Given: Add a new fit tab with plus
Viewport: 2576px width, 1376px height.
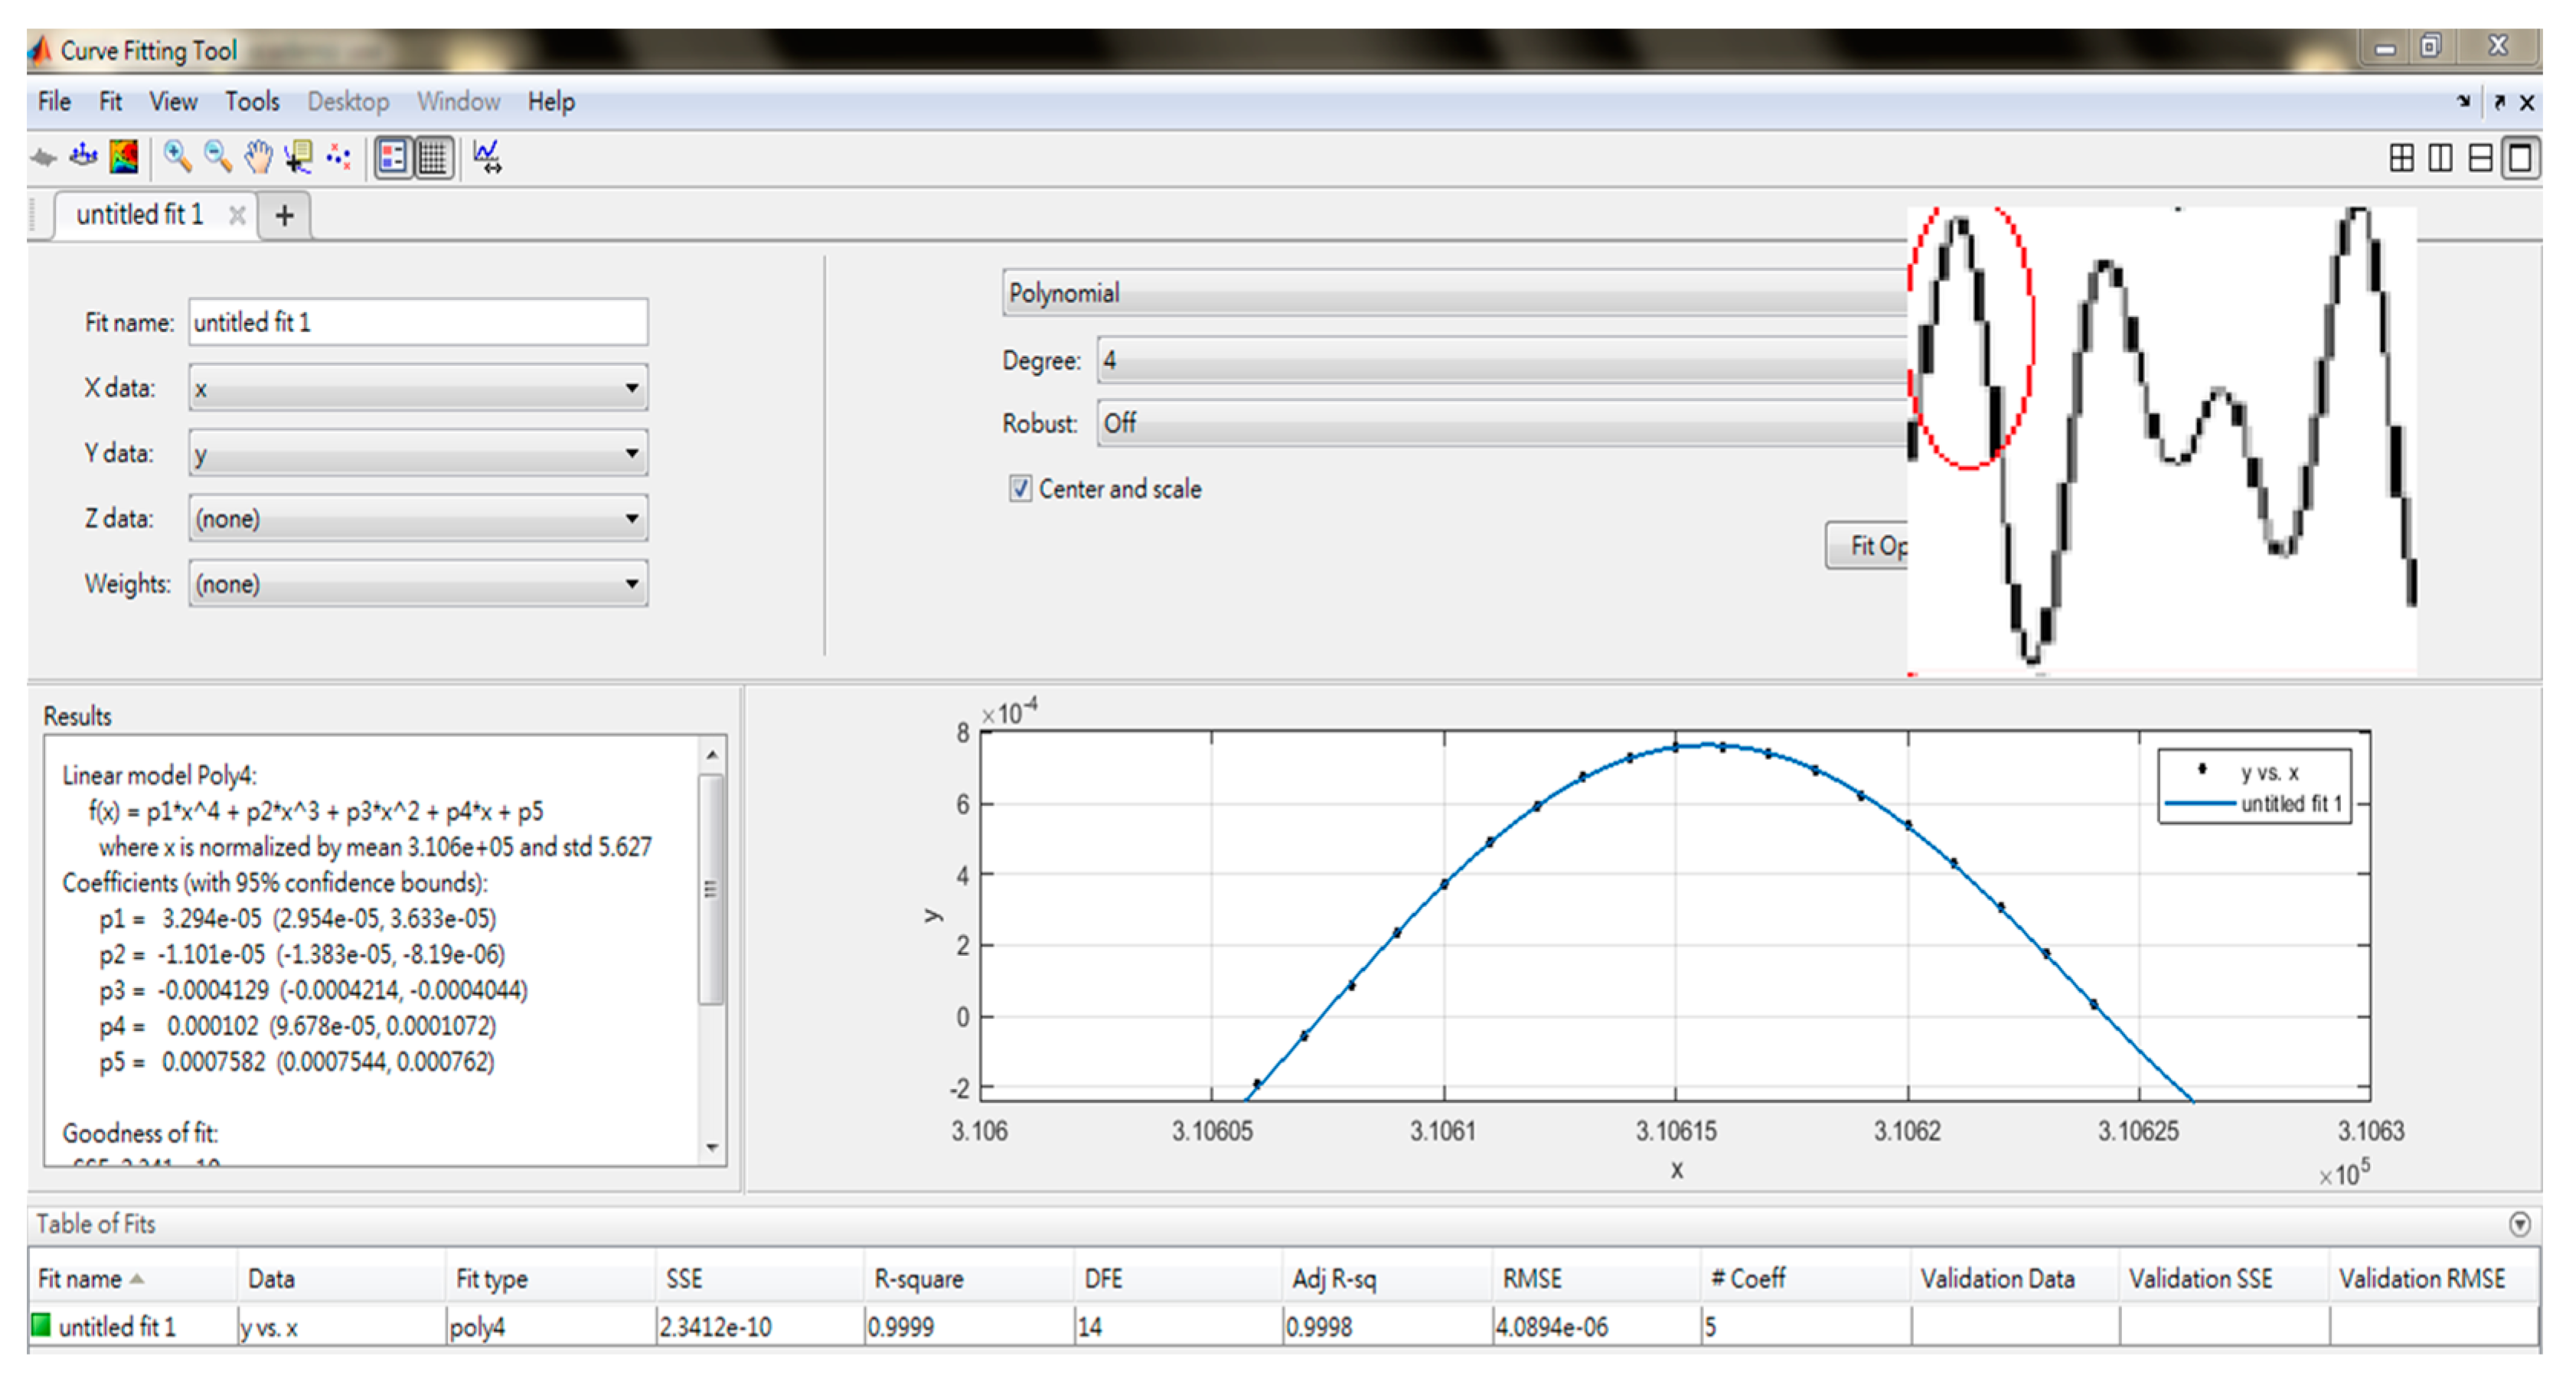Looking at the screenshot, I should [x=285, y=215].
